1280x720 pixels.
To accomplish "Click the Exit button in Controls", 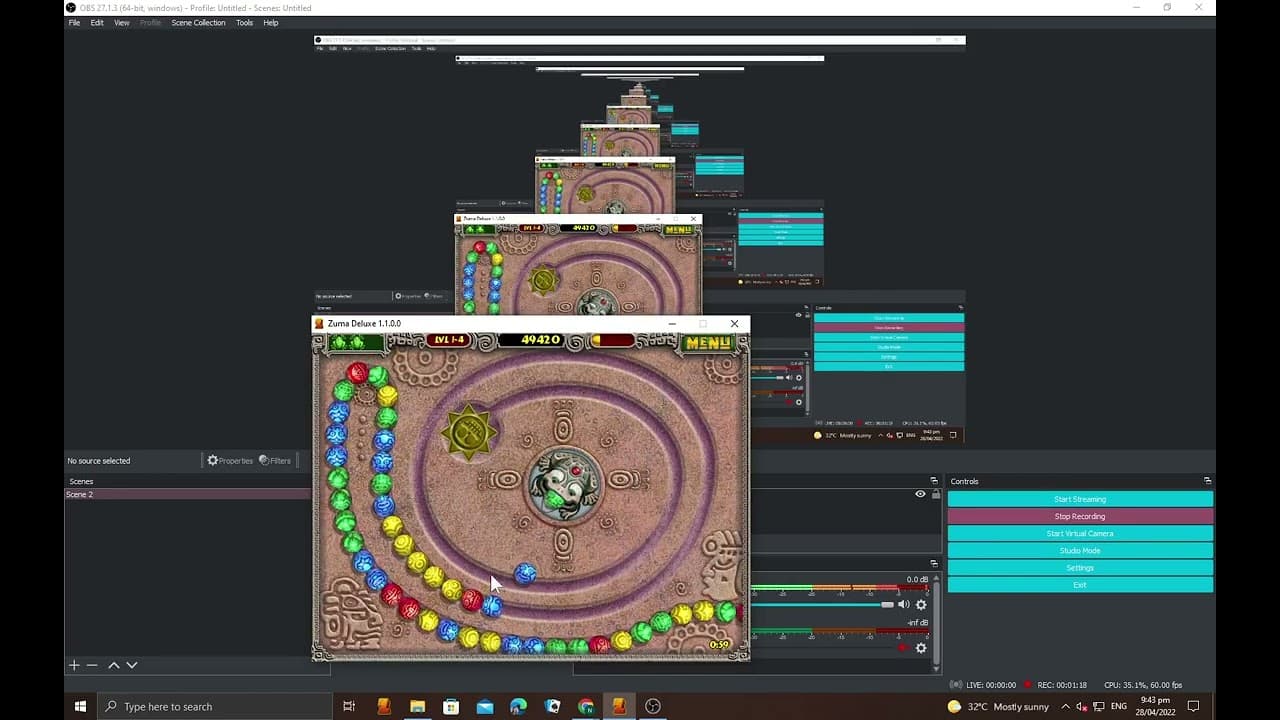I will 1080,584.
